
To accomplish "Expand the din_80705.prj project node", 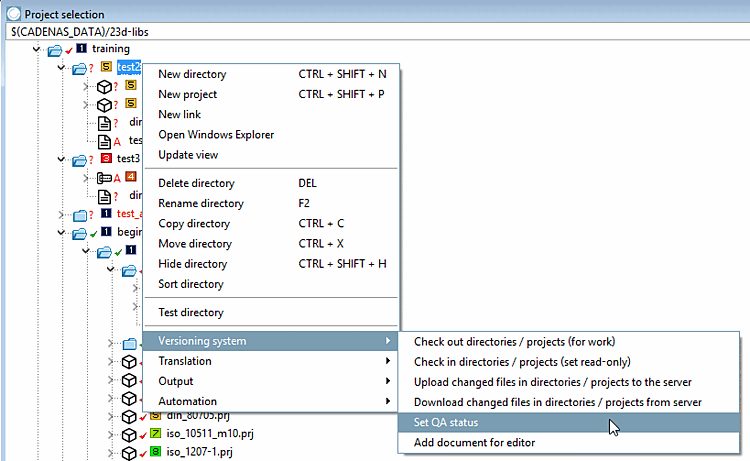I will pos(110,416).
